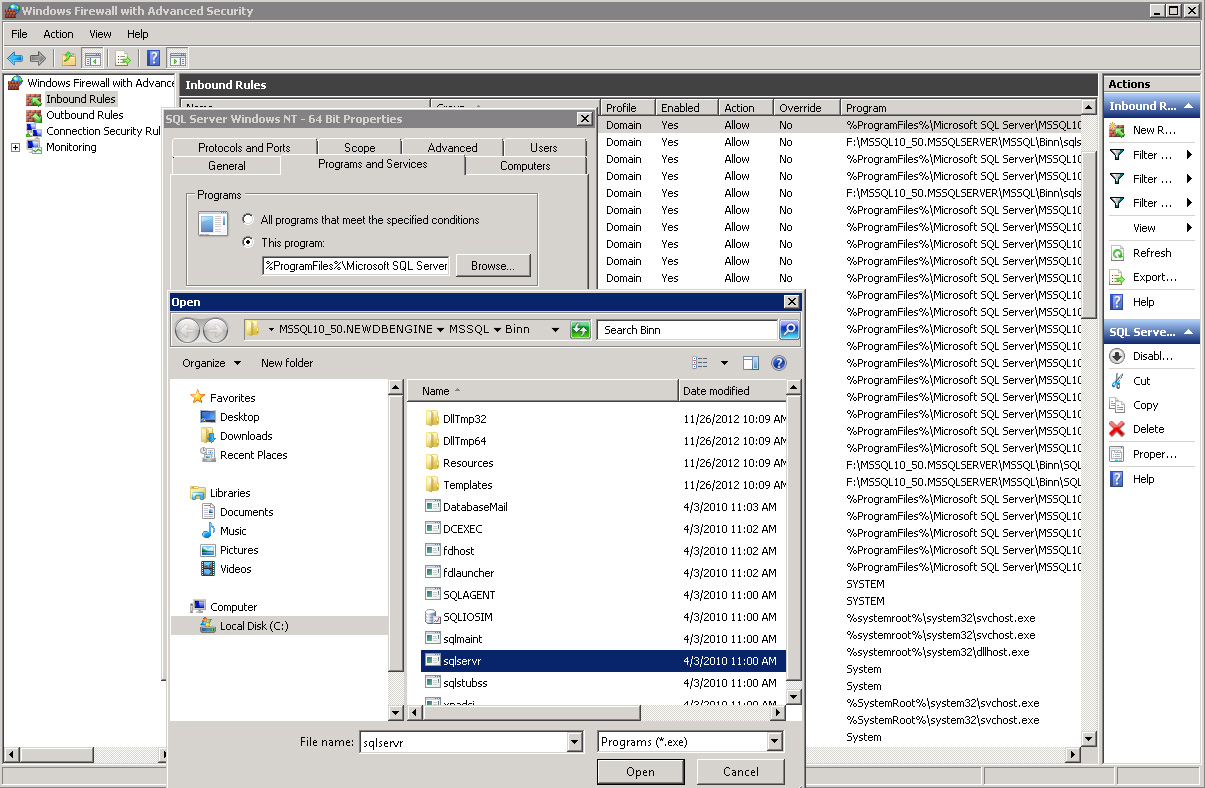Image resolution: width=1205 pixels, height=788 pixels.
Task: Open the Programs (*.exe) file type dropdown
Action: click(775, 742)
